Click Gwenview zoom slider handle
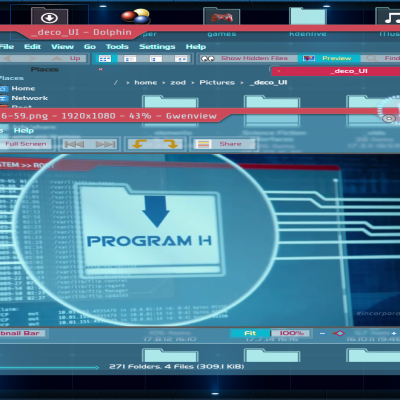 point(339,333)
